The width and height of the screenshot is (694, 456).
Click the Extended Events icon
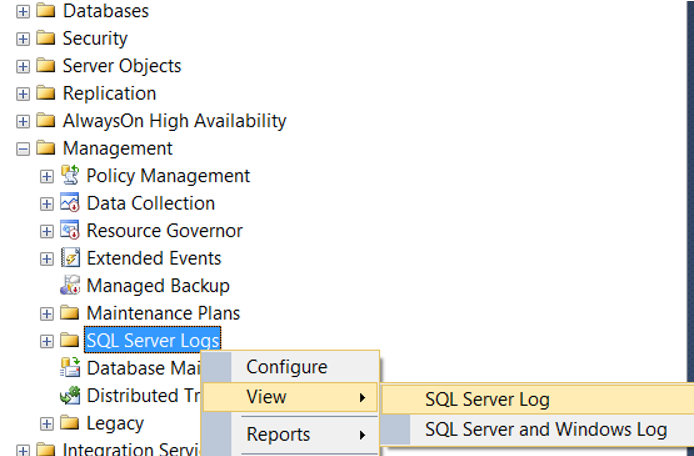(x=70, y=258)
